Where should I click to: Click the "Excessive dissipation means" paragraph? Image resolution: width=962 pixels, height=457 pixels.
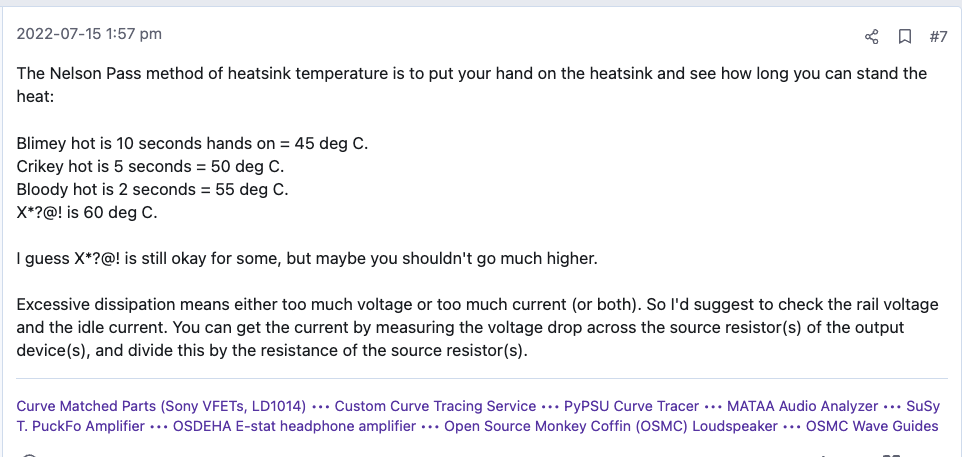[x=471, y=328]
